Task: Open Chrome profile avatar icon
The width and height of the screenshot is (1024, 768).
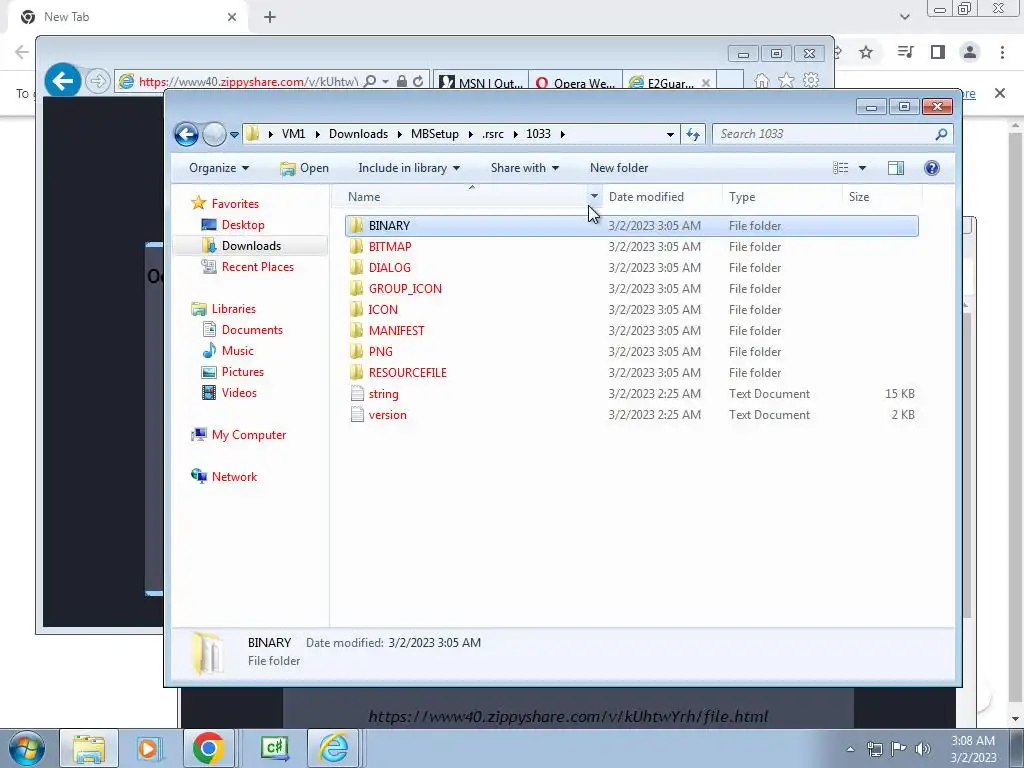Action: coord(970,52)
